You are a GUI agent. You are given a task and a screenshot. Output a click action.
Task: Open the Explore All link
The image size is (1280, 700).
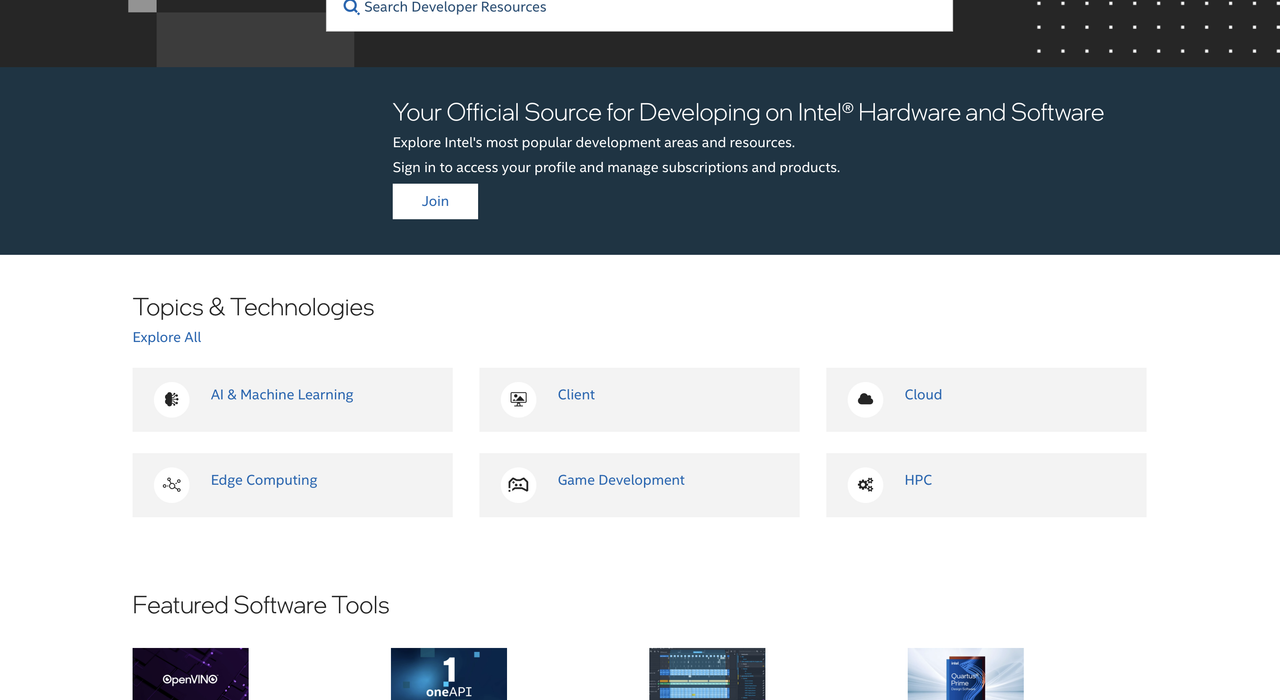(x=167, y=337)
